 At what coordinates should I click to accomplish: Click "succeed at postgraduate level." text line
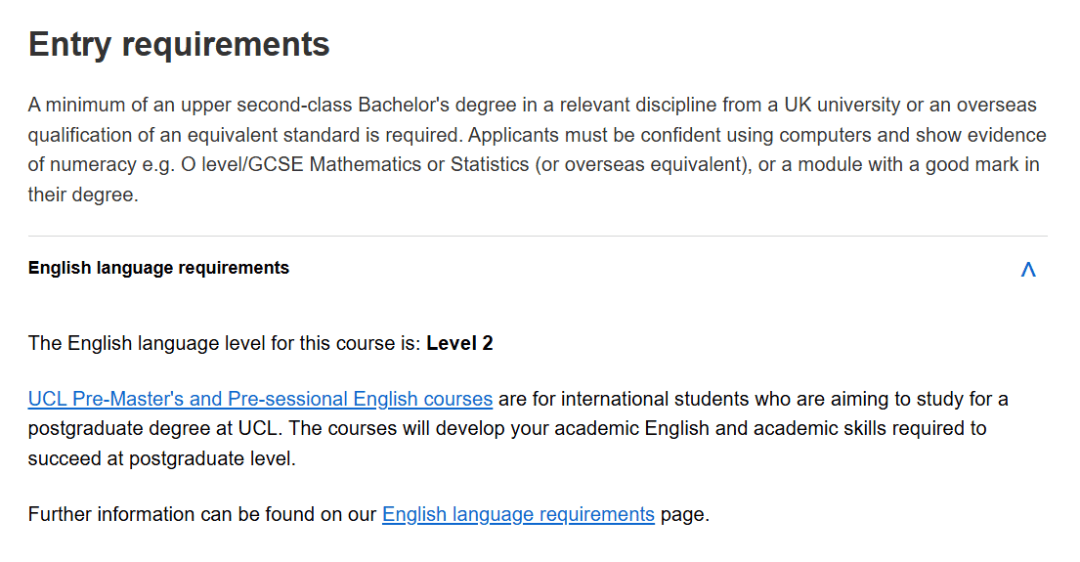pyautogui.click(x=162, y=459)
